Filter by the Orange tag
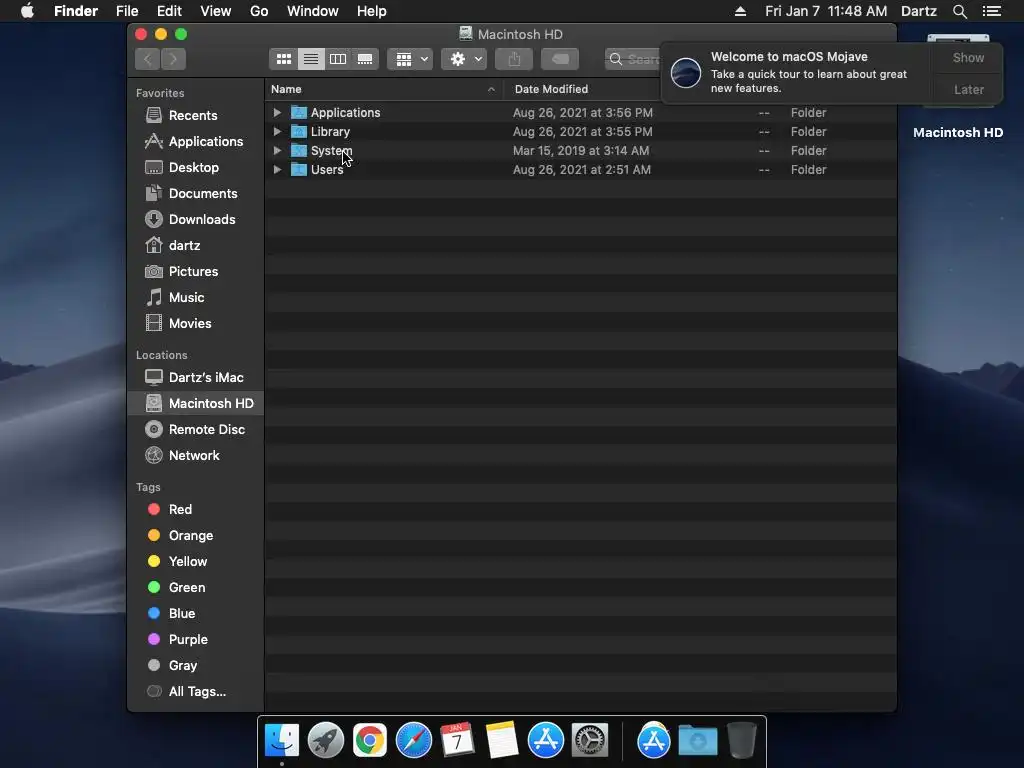Image resolution: width=1024 pixels, height=768 pixels. click(x=190, y=536)
